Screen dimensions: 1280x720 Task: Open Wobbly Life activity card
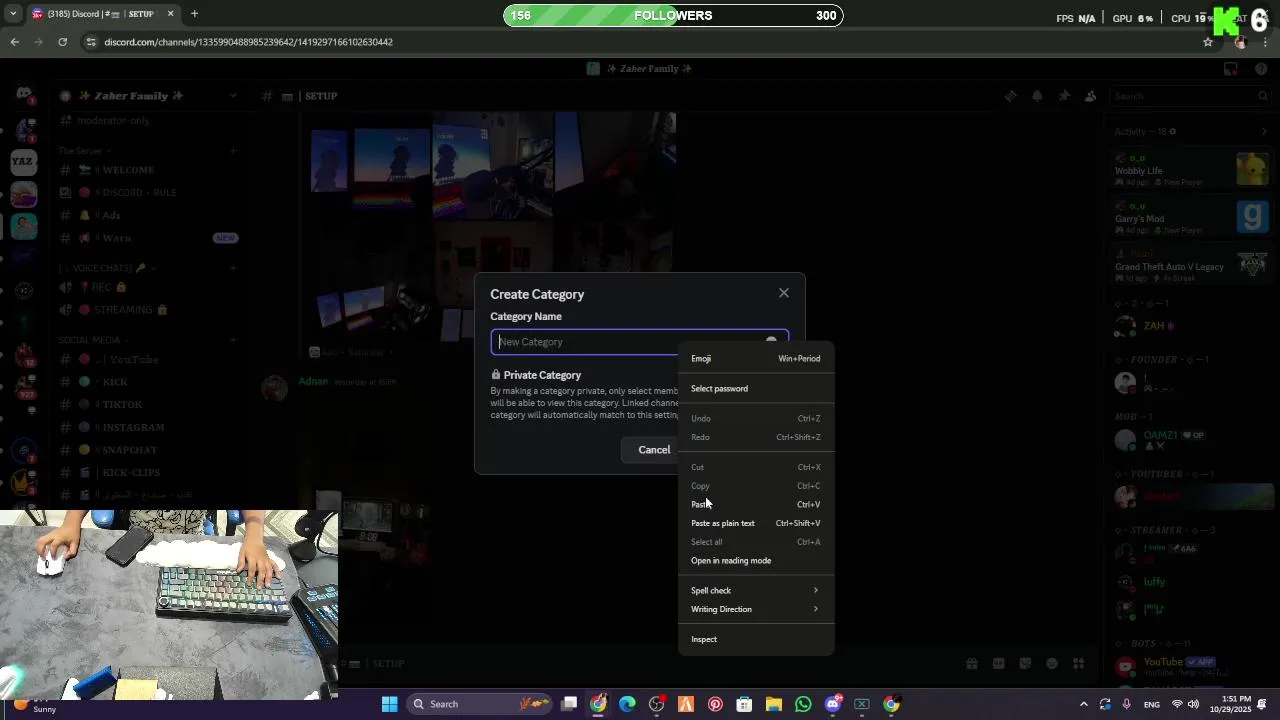[x=1190, y=170]
